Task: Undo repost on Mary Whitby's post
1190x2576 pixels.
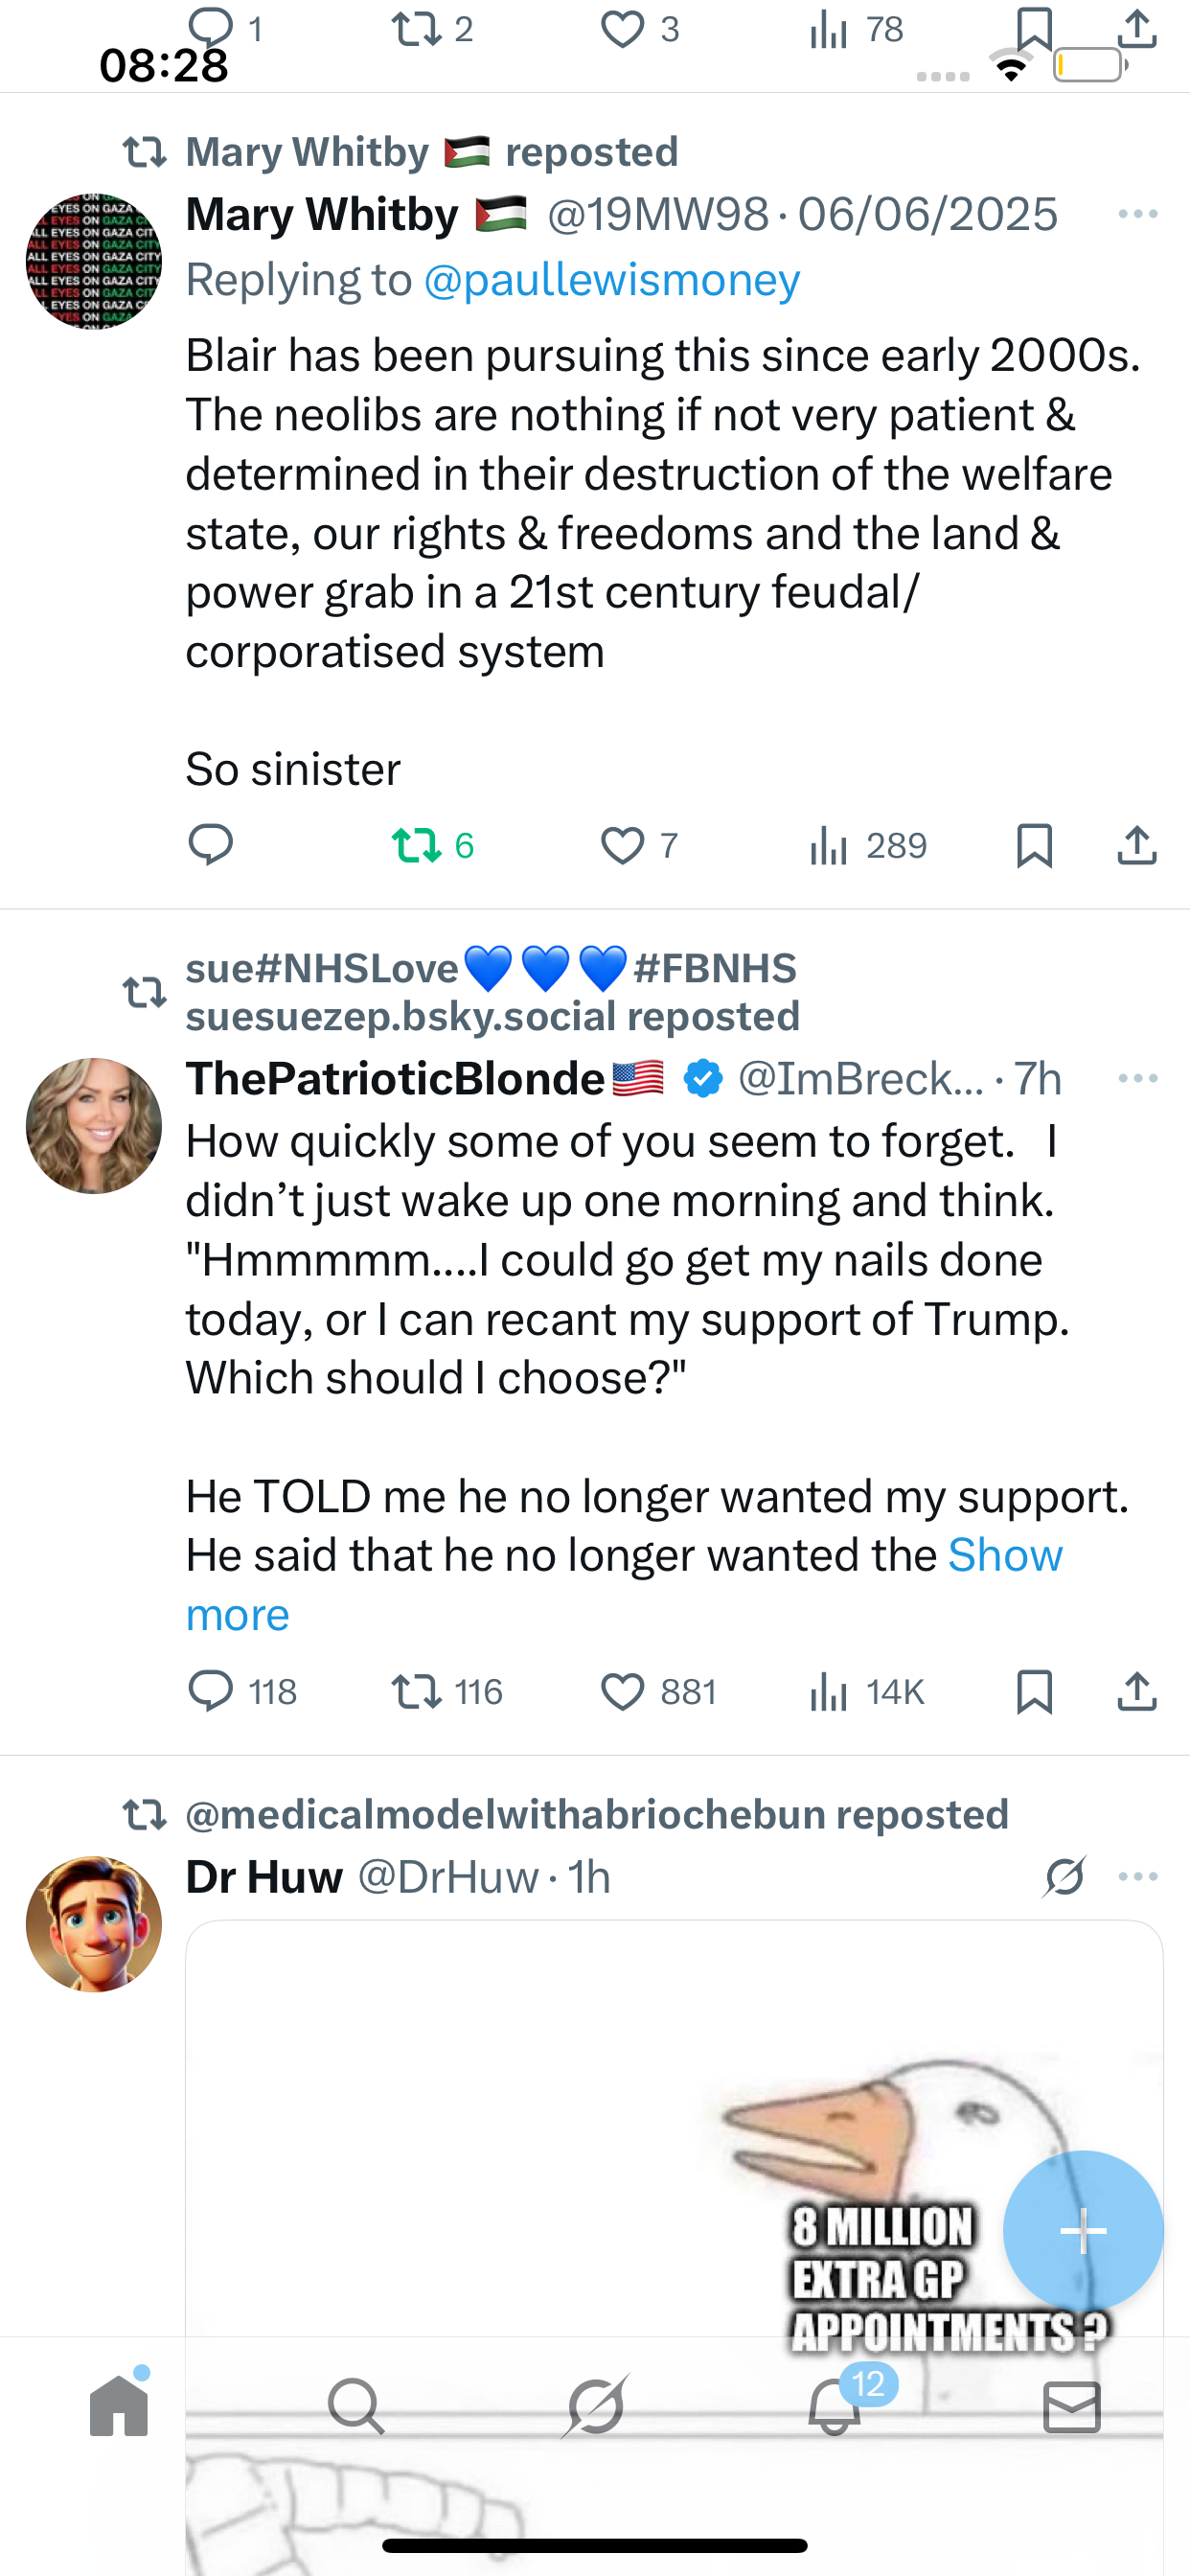Action: pos(416,846)
